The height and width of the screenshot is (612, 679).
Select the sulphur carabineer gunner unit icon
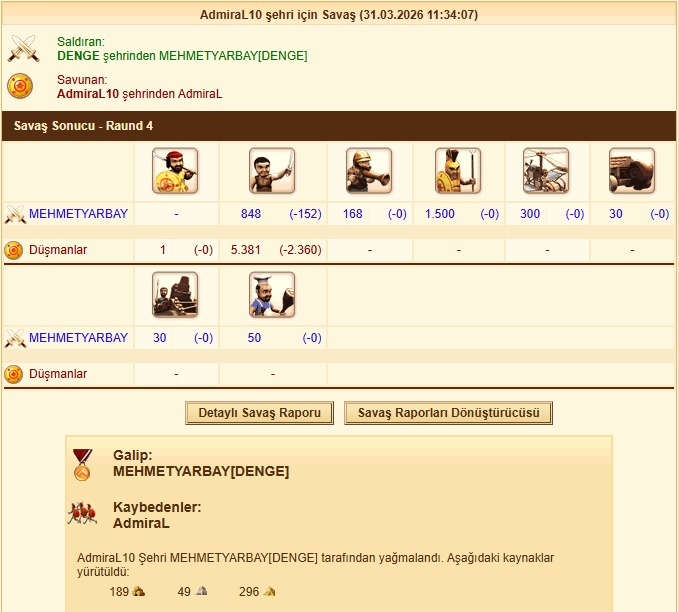tap(369, 171)
